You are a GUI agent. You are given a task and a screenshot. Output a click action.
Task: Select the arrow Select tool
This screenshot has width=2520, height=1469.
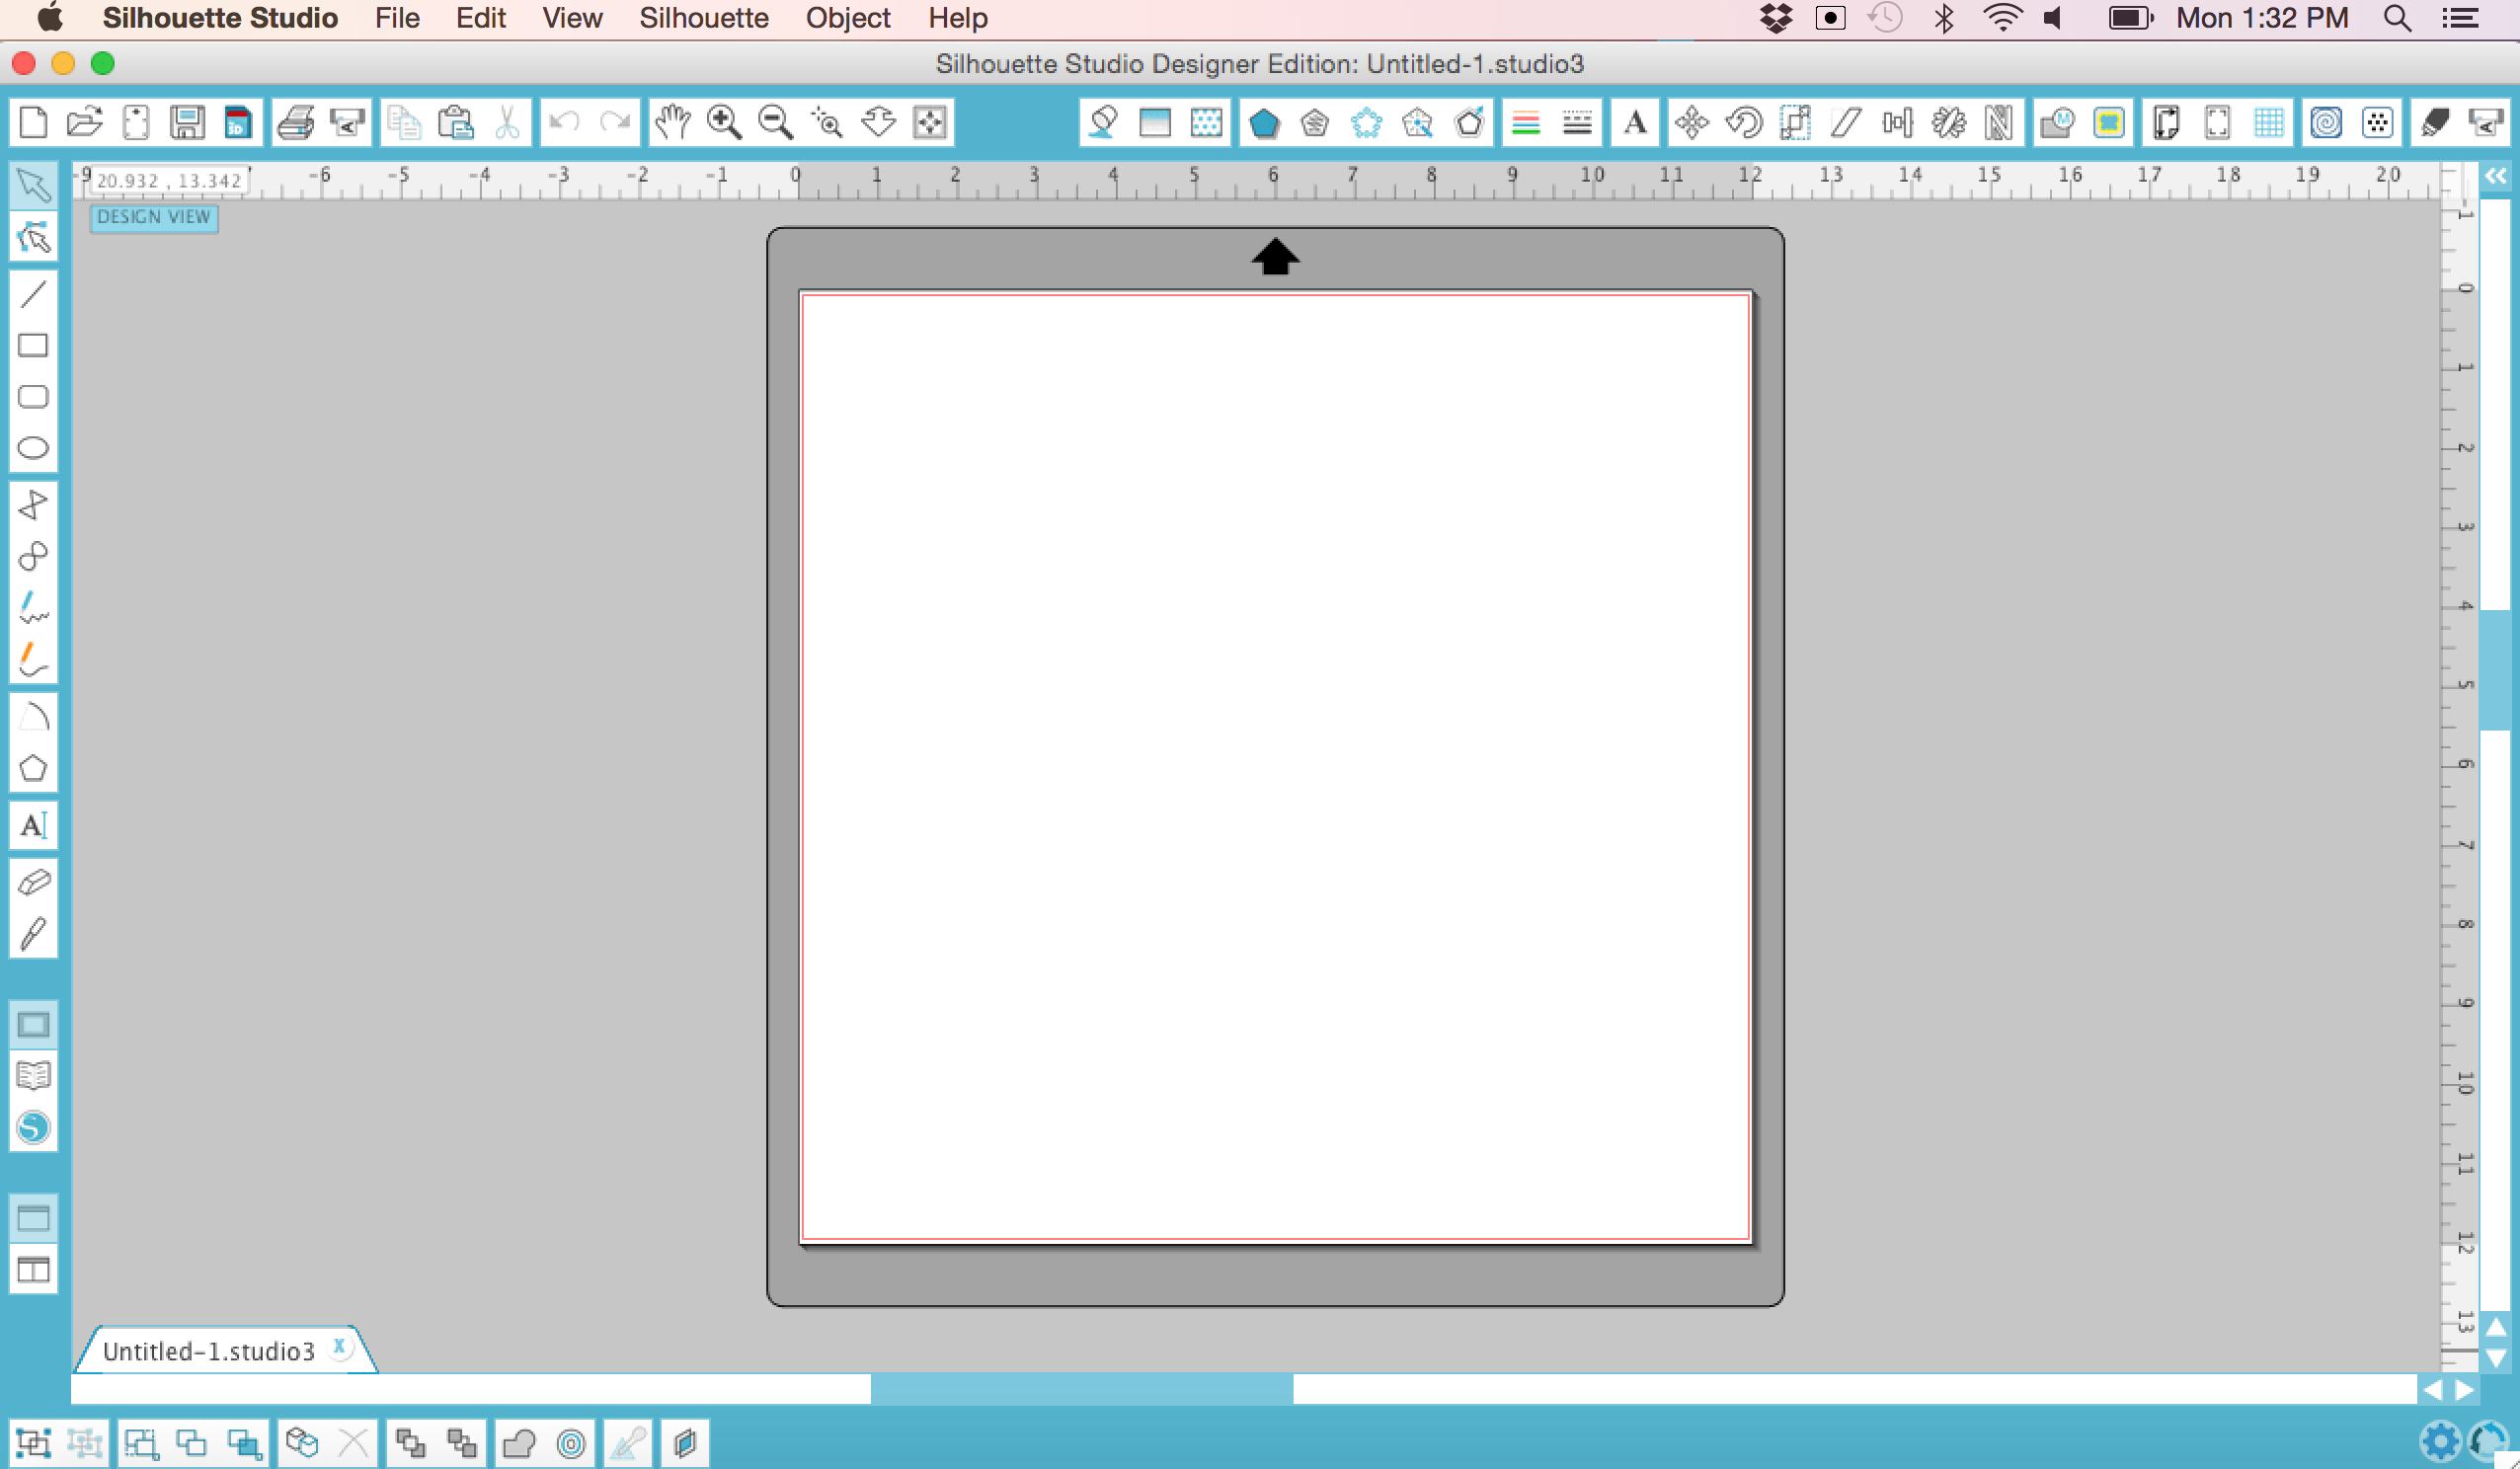(33, 185)
